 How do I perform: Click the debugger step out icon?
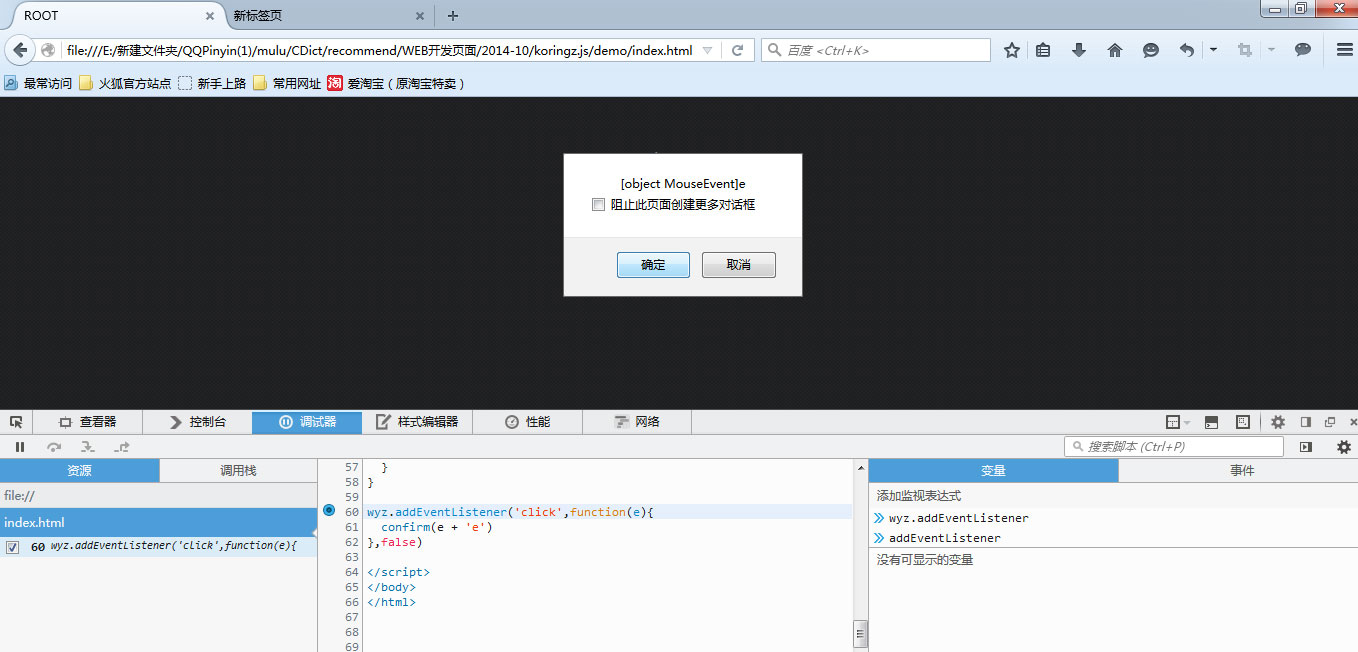[122, 447]
